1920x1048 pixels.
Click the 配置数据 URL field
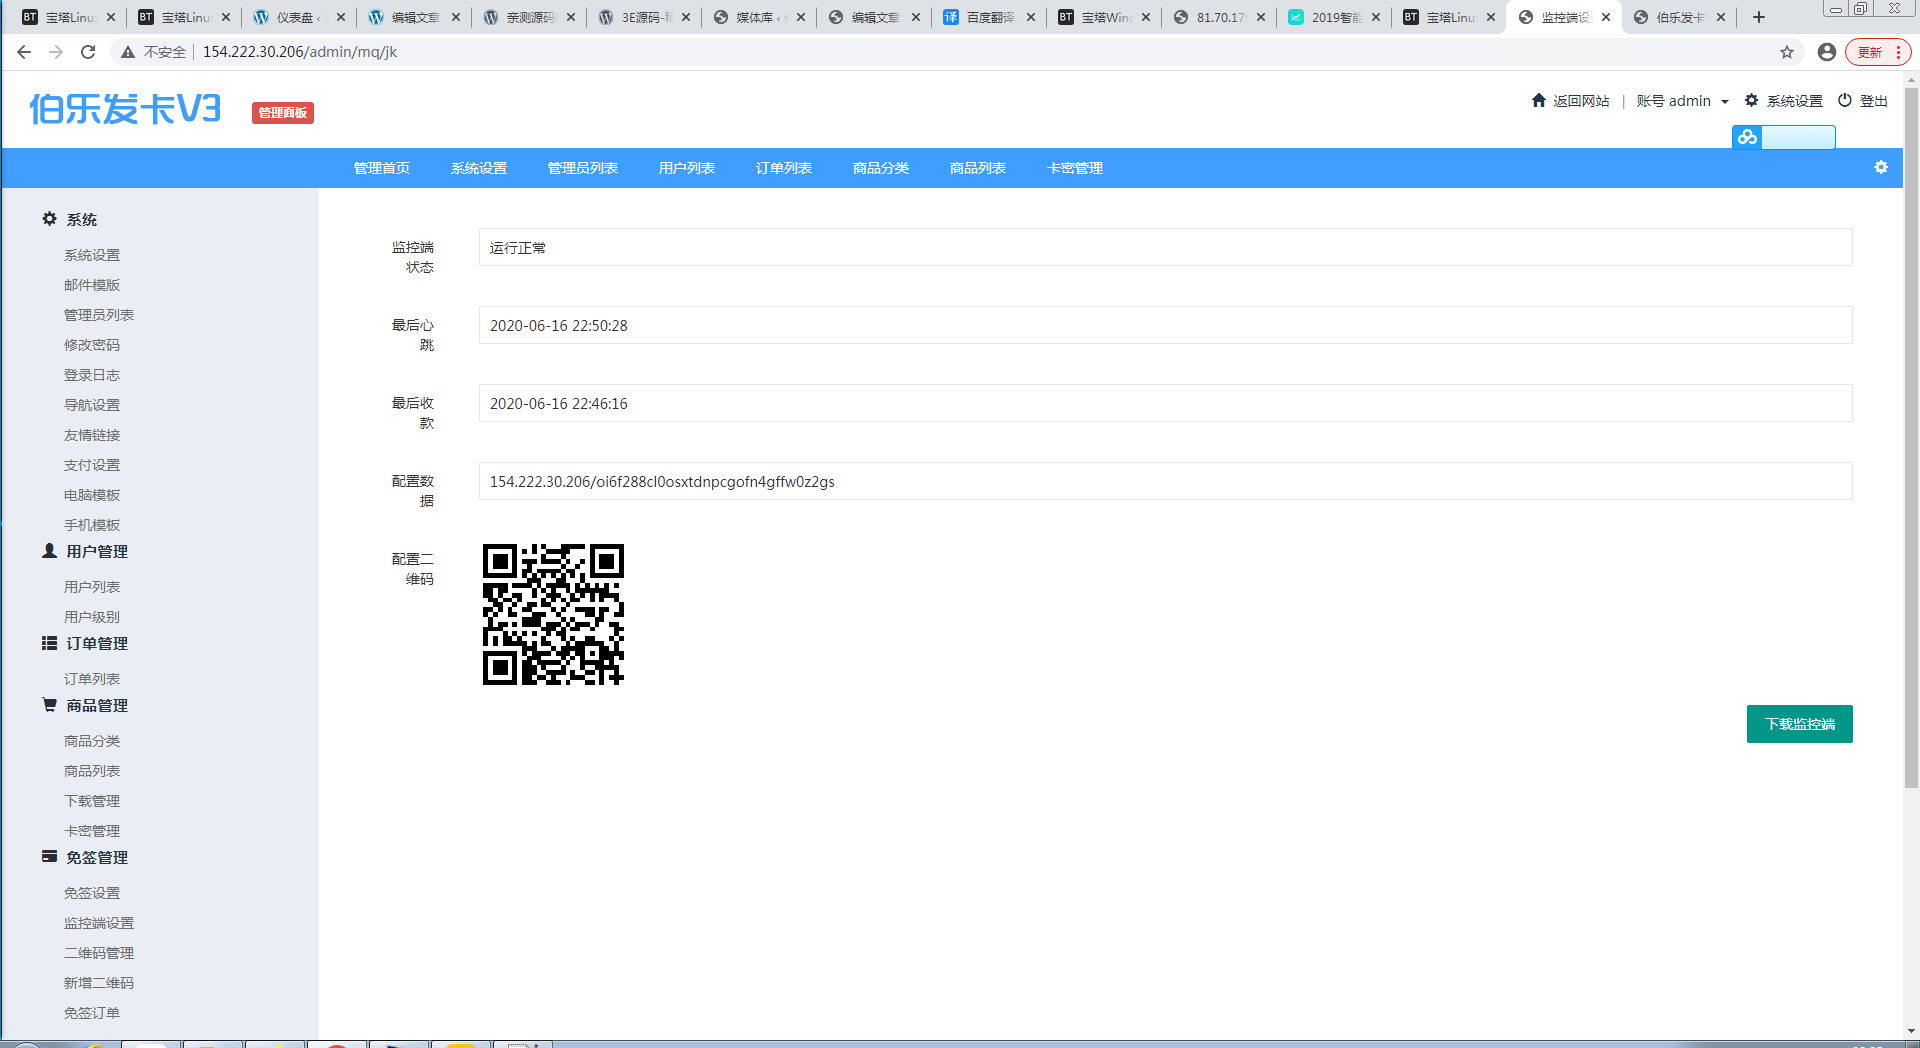tap(1165, 481)
